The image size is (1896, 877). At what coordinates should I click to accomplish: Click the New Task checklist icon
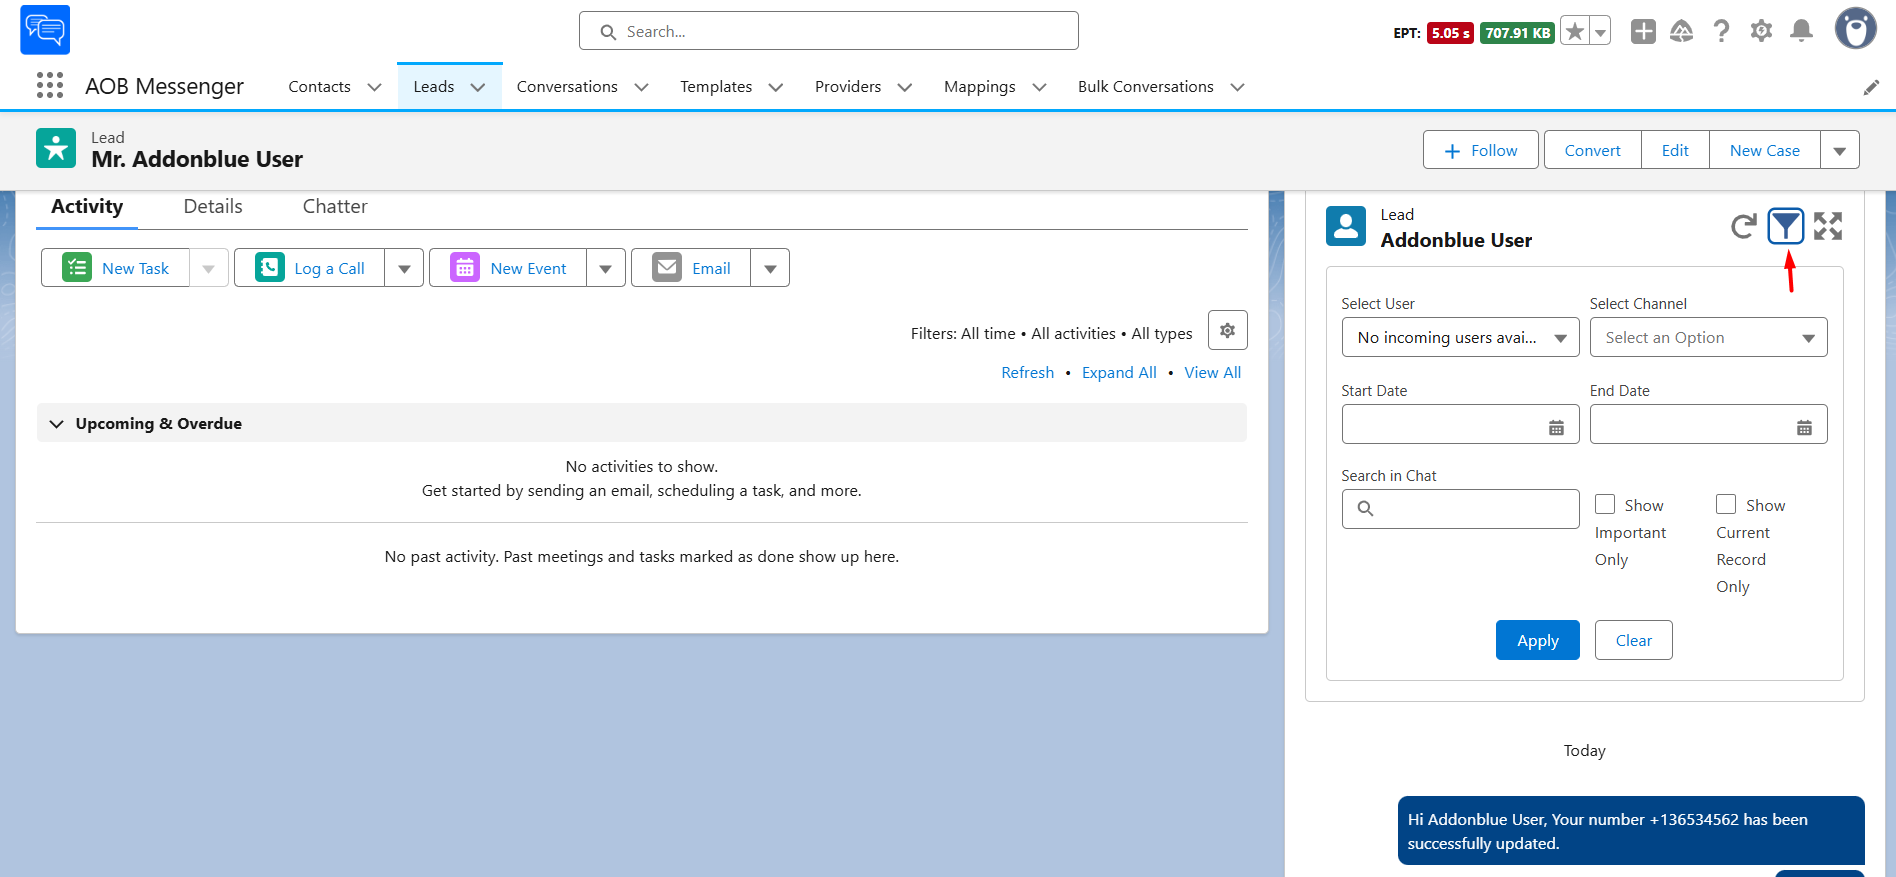click(x=77, y=267)
